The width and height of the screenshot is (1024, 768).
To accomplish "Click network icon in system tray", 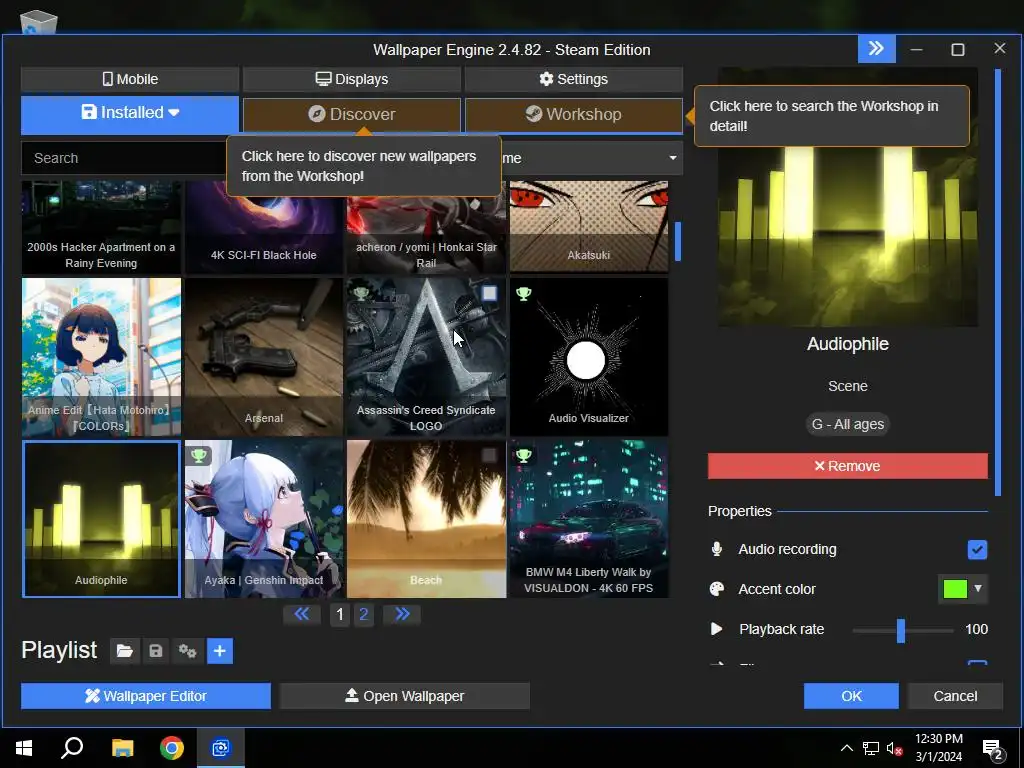I will coord(871,748).
